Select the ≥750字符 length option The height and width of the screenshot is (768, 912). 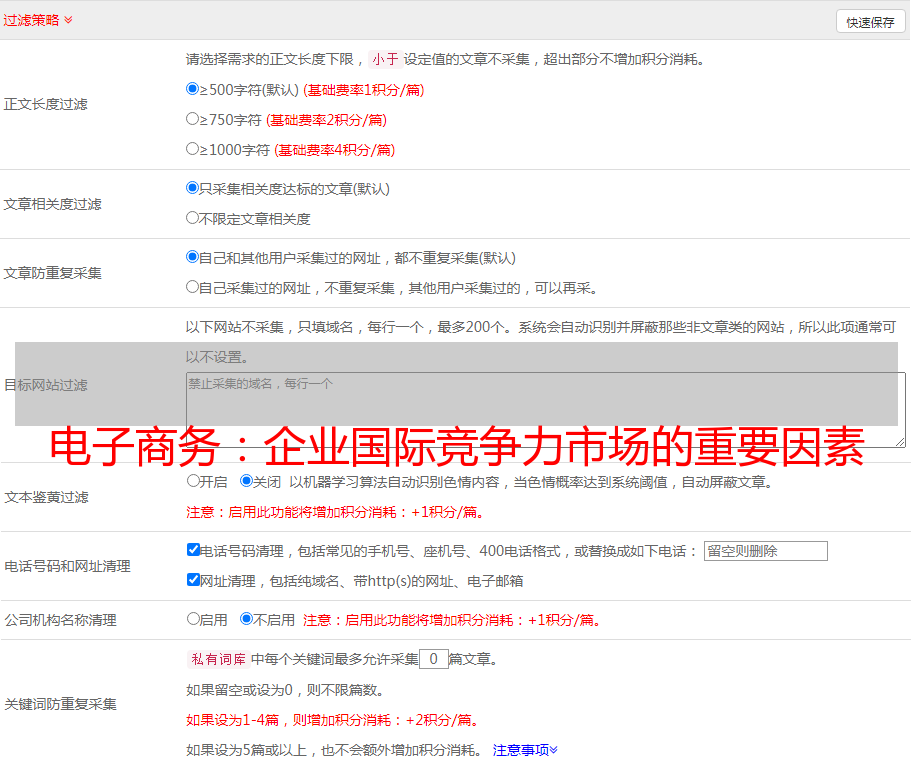[x=193, y=119]
